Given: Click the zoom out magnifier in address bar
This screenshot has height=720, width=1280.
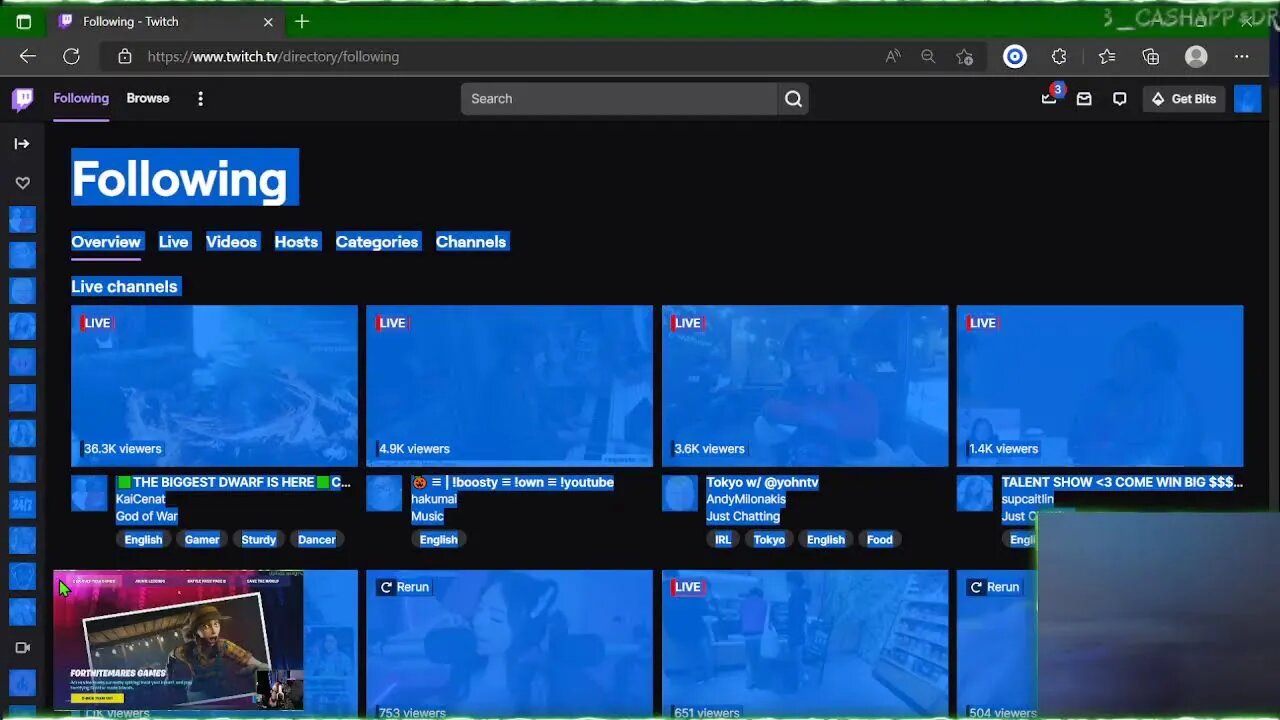Looking at the screenshot, I should pos(928,57).
